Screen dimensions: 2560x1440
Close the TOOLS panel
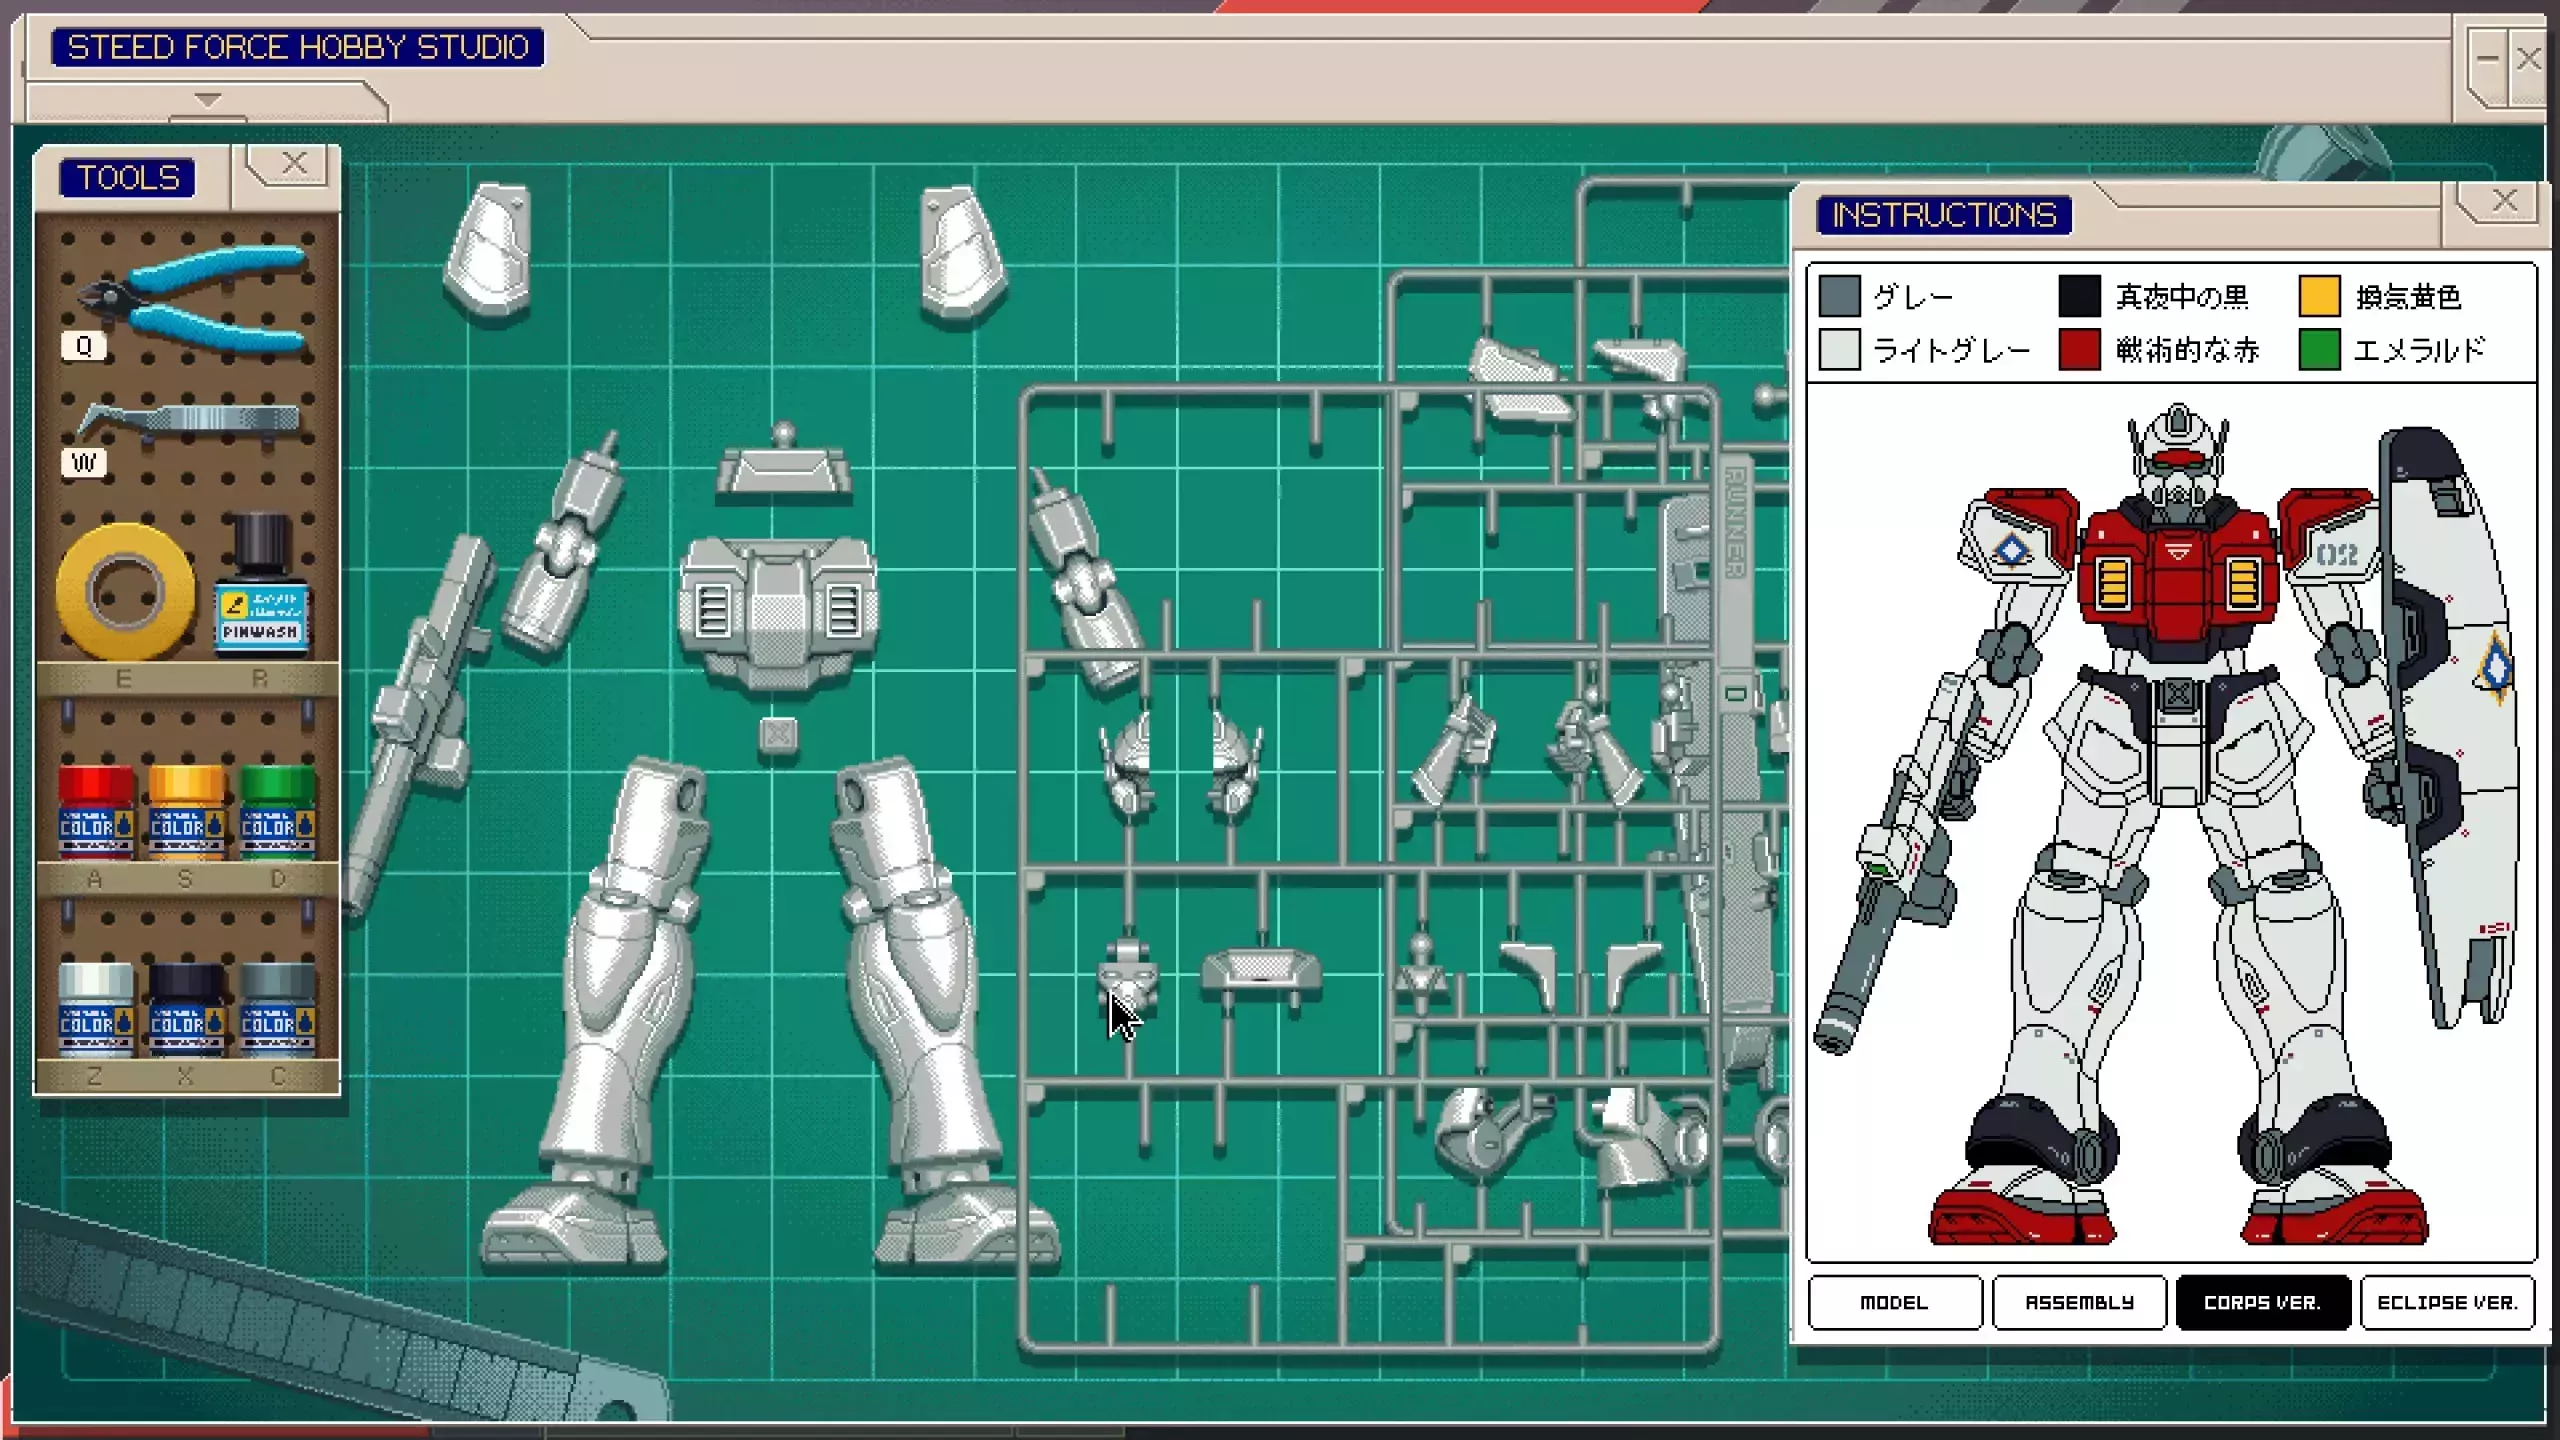(x=293, y=163)
